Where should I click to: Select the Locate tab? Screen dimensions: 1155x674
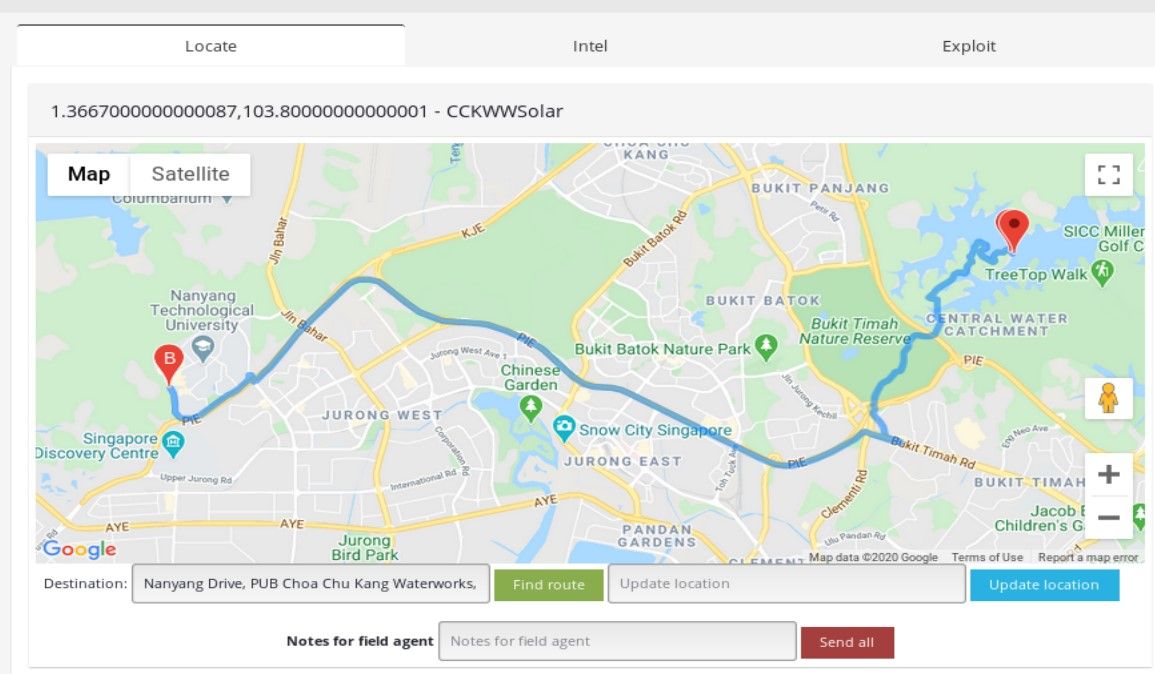click(211, 46)
